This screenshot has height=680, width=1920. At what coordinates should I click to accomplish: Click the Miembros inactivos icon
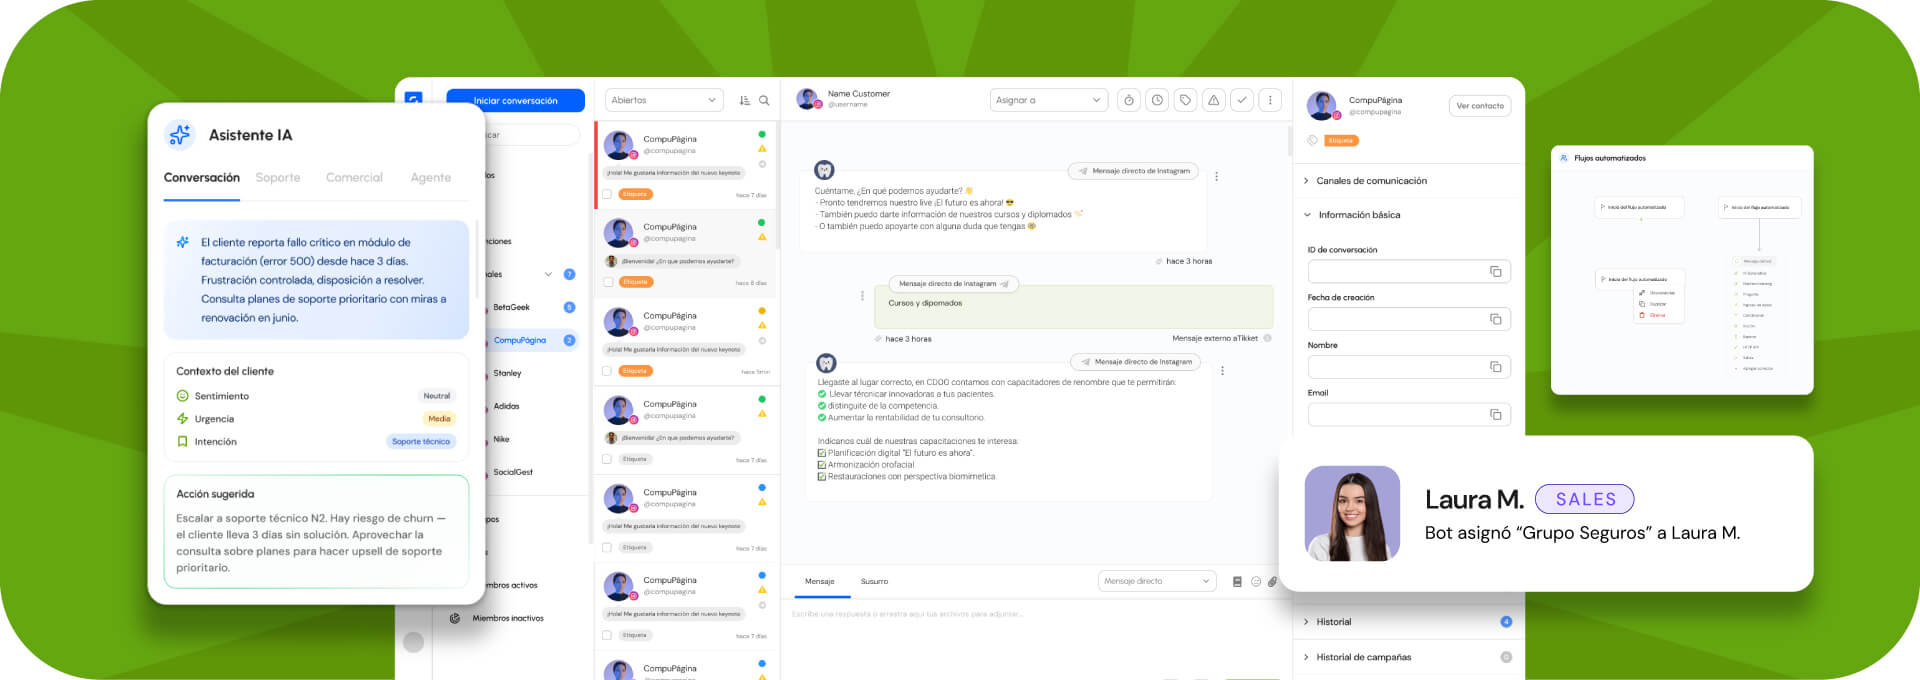(455, 618)
